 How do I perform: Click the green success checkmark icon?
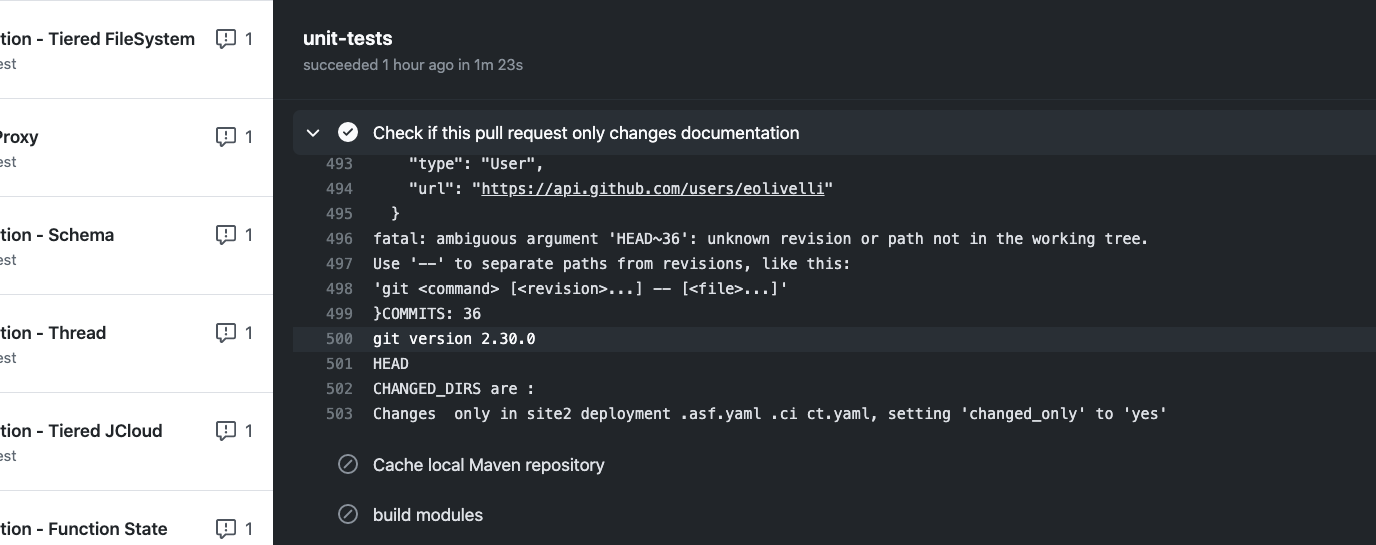[x=348, y=133]
